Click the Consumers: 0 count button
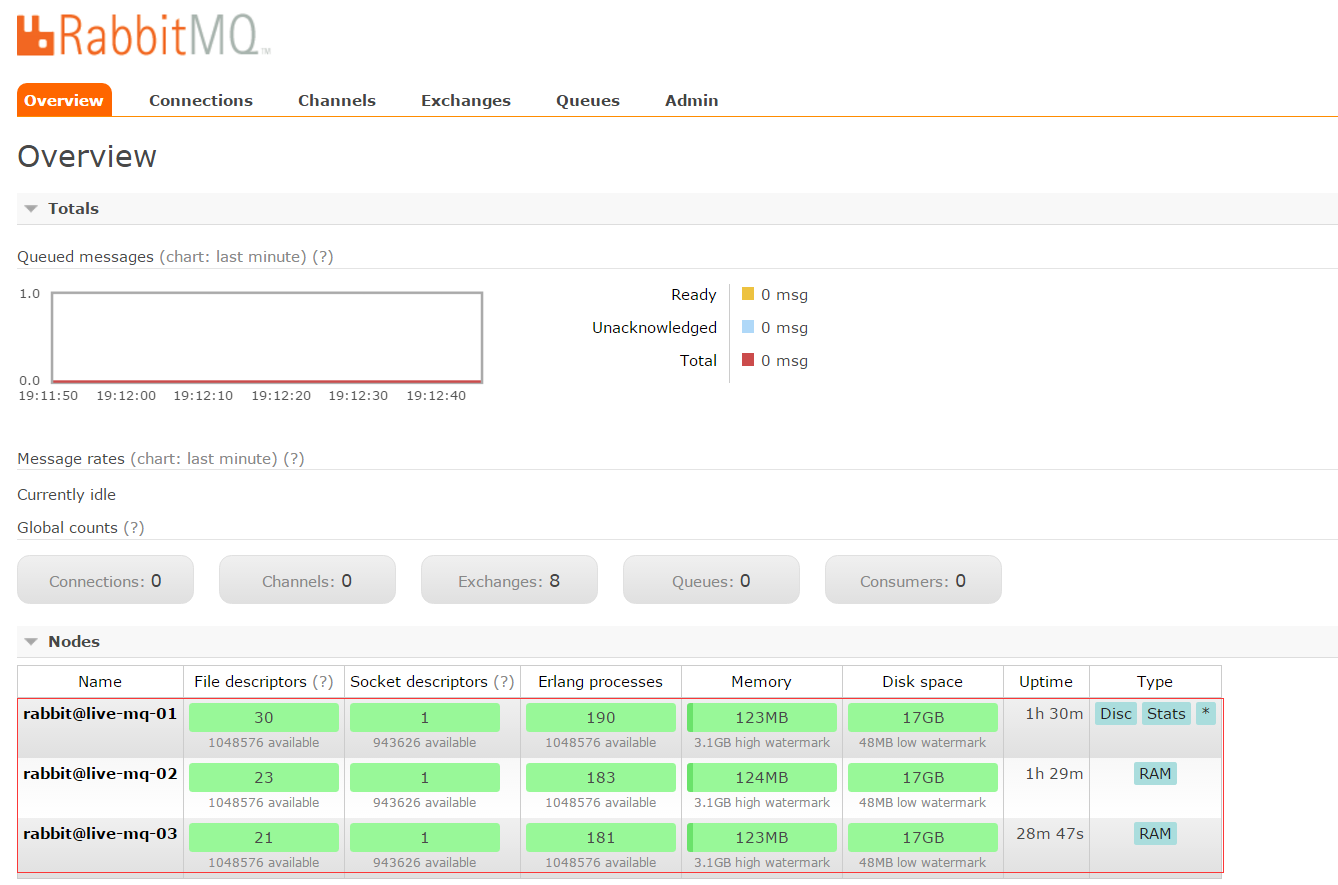This screenshot has width=1338, height=885. (x=913, y=579)
